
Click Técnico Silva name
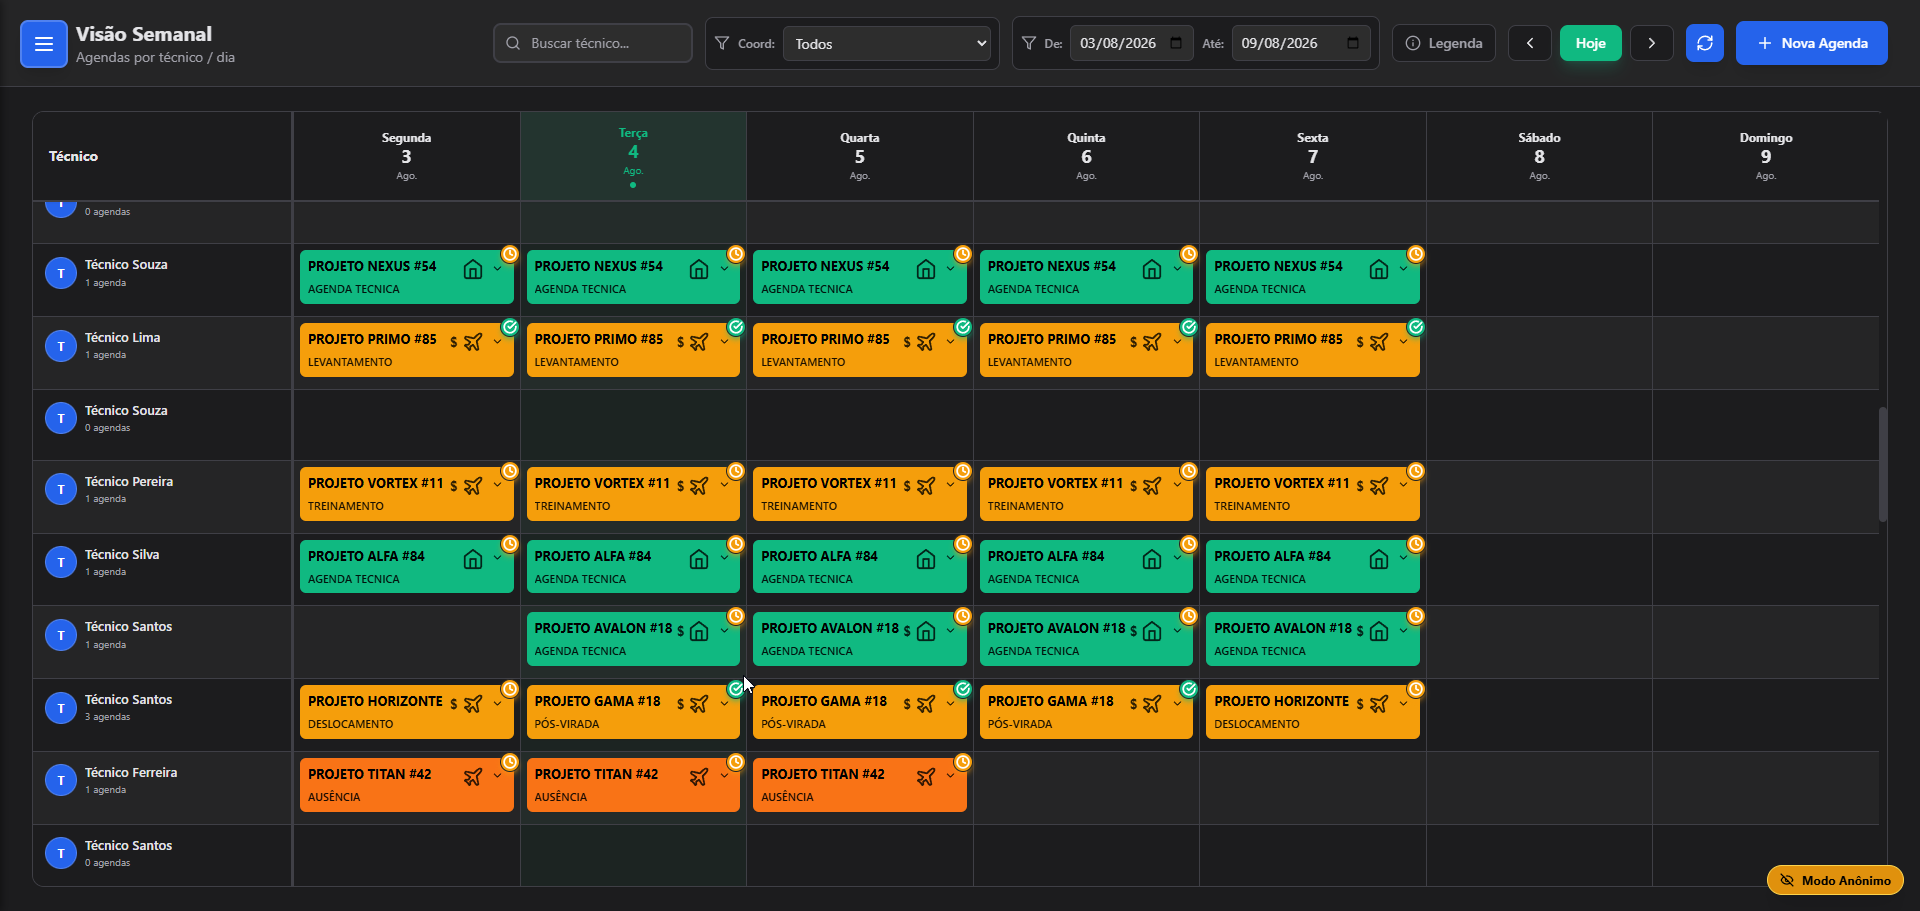[x=122, y=554]
